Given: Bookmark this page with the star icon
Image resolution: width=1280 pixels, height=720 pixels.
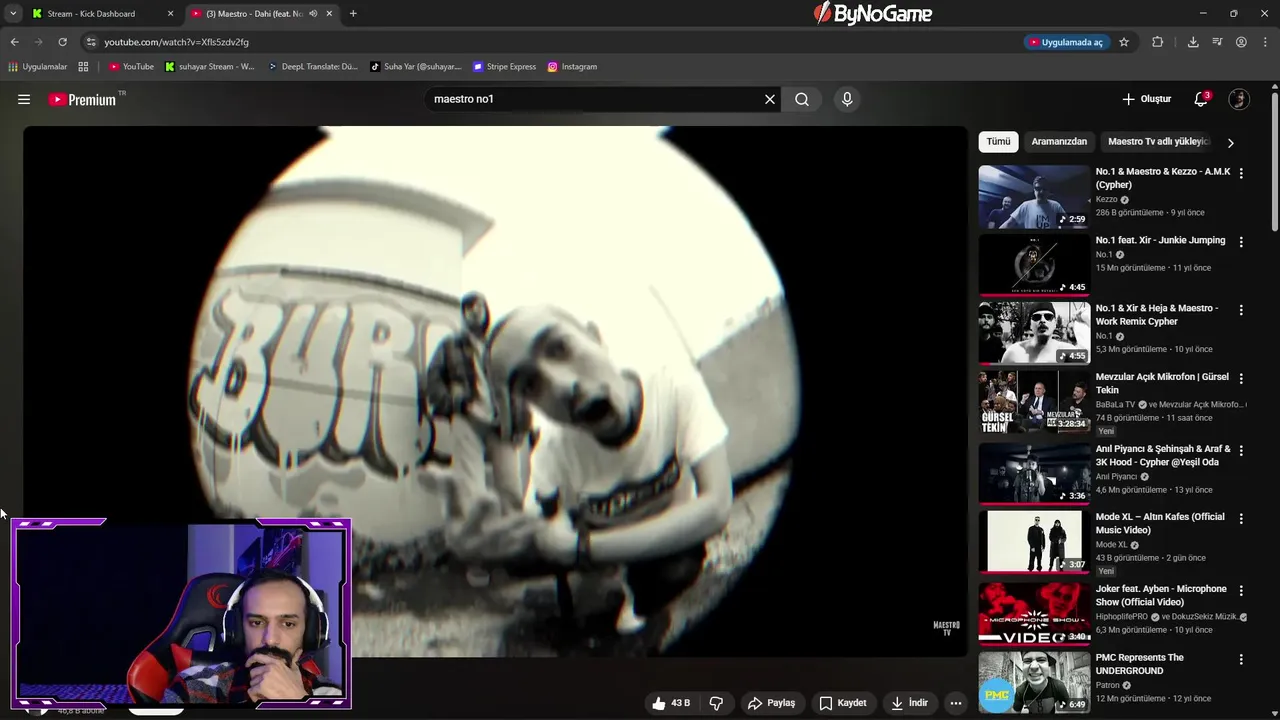Looking at the screenshot, I should [x=1124, y=42].
